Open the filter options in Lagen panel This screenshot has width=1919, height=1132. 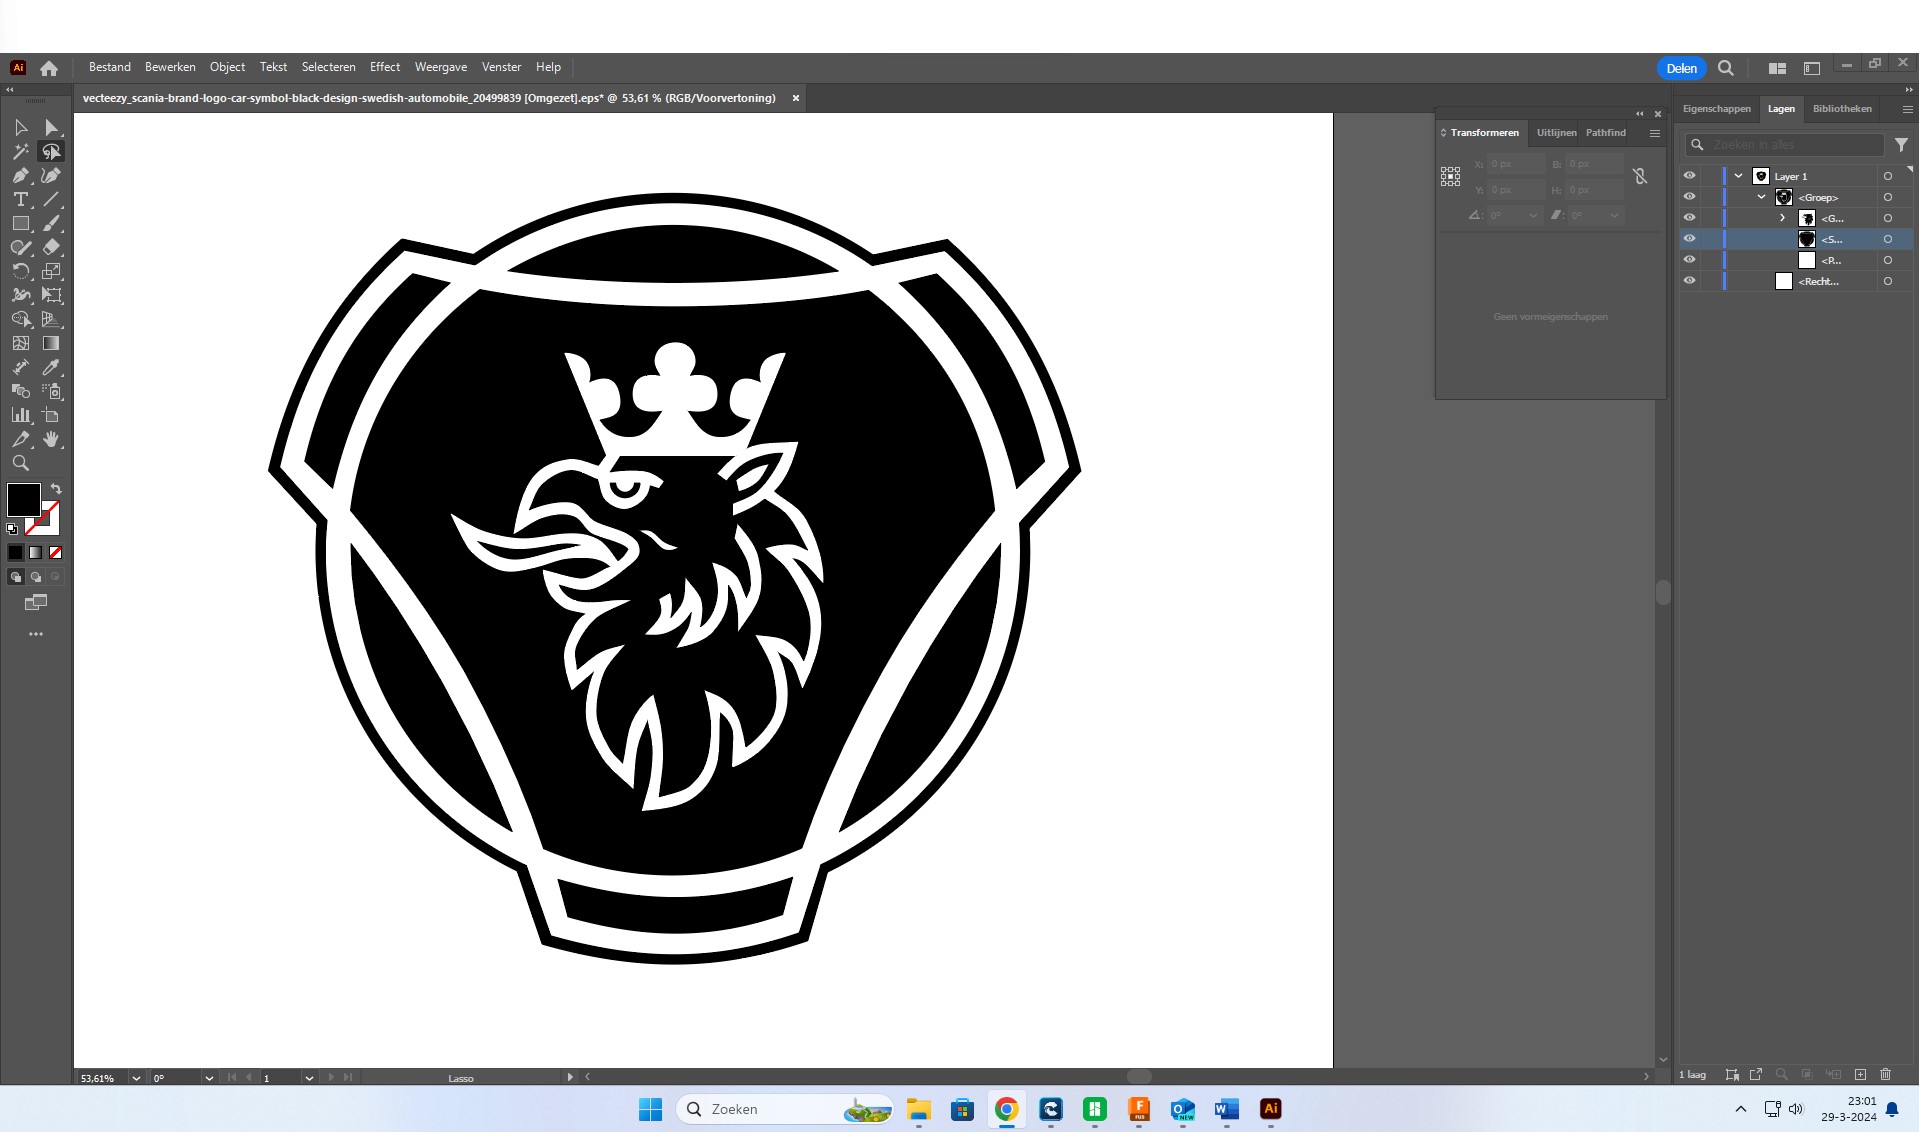click(1901, 145)
